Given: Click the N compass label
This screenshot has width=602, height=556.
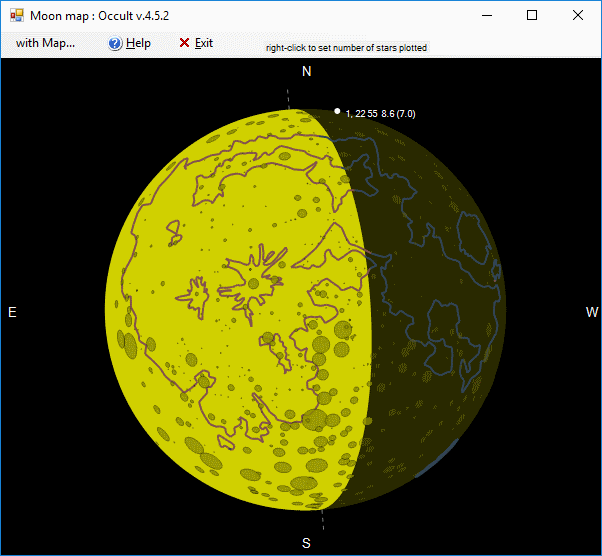Looking at the screenshot, I should pos(307,71).
